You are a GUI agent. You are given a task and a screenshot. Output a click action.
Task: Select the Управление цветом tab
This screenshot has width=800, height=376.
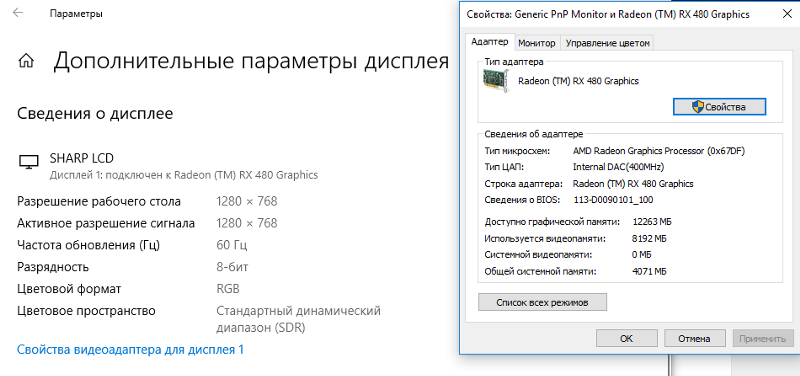pyautogui.click(x=608, y=43)
